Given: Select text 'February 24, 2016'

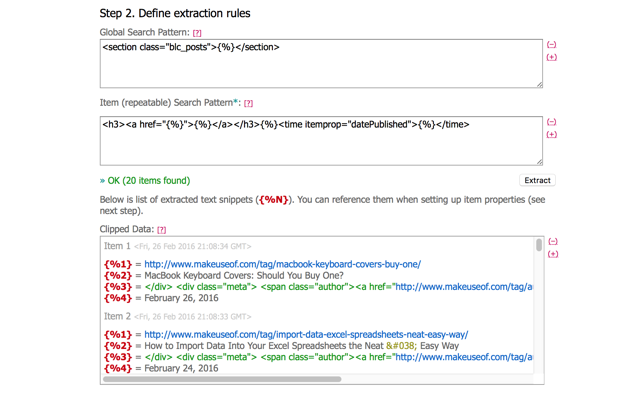Looking at the screenshot, I should coord(181,368).
